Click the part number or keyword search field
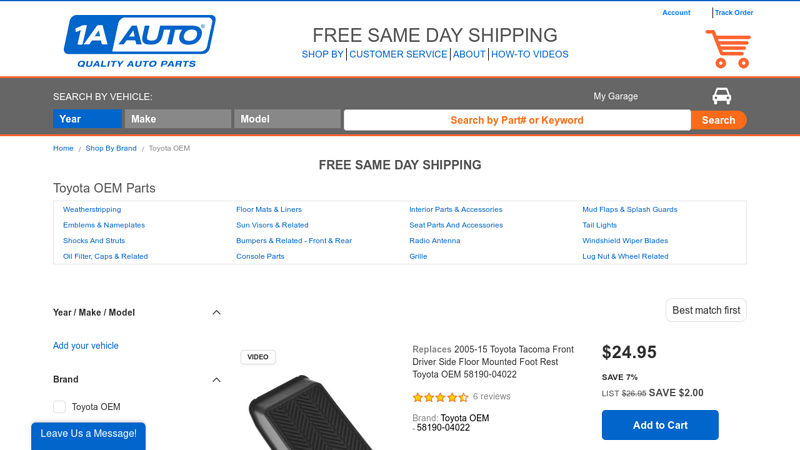 tap(517, 120)
